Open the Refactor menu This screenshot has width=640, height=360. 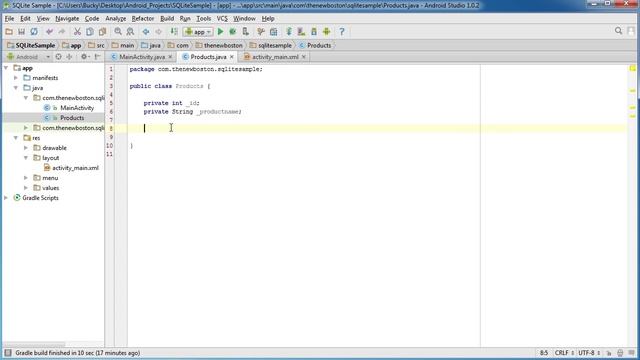point(143,18)
